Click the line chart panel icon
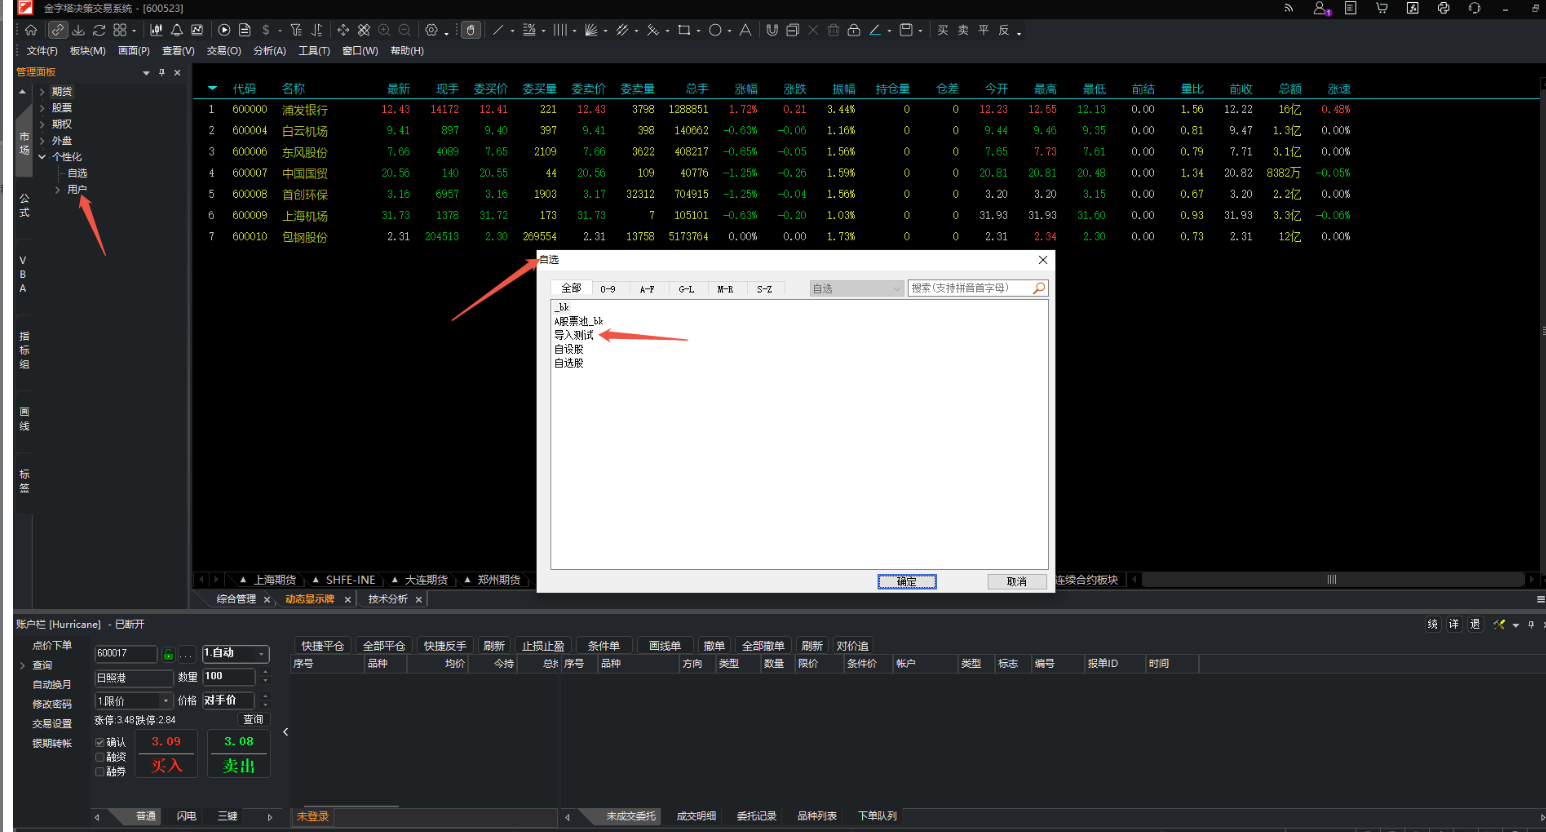Image resolution: width=1546 pixels, height=832 pixels. point(197,30)
